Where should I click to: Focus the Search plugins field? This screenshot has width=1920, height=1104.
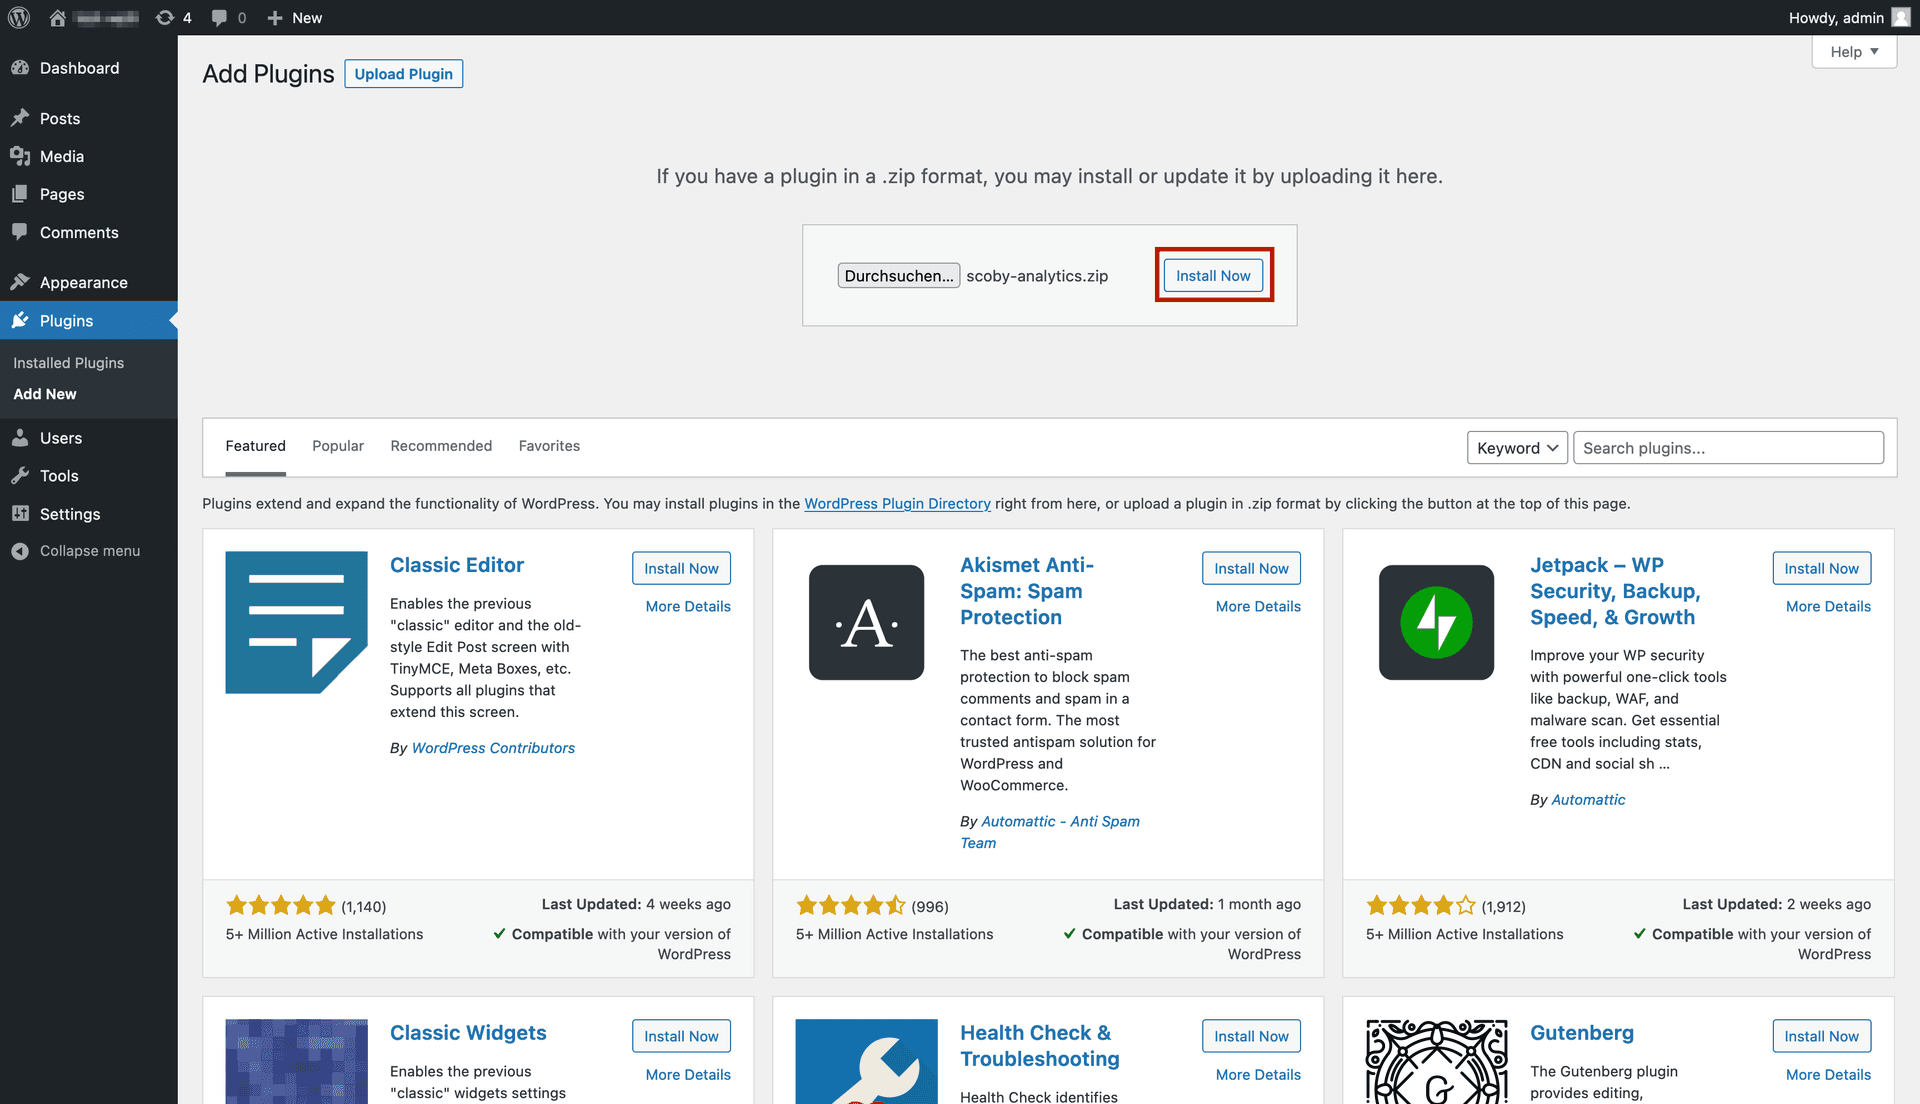tap(1728, 448)
